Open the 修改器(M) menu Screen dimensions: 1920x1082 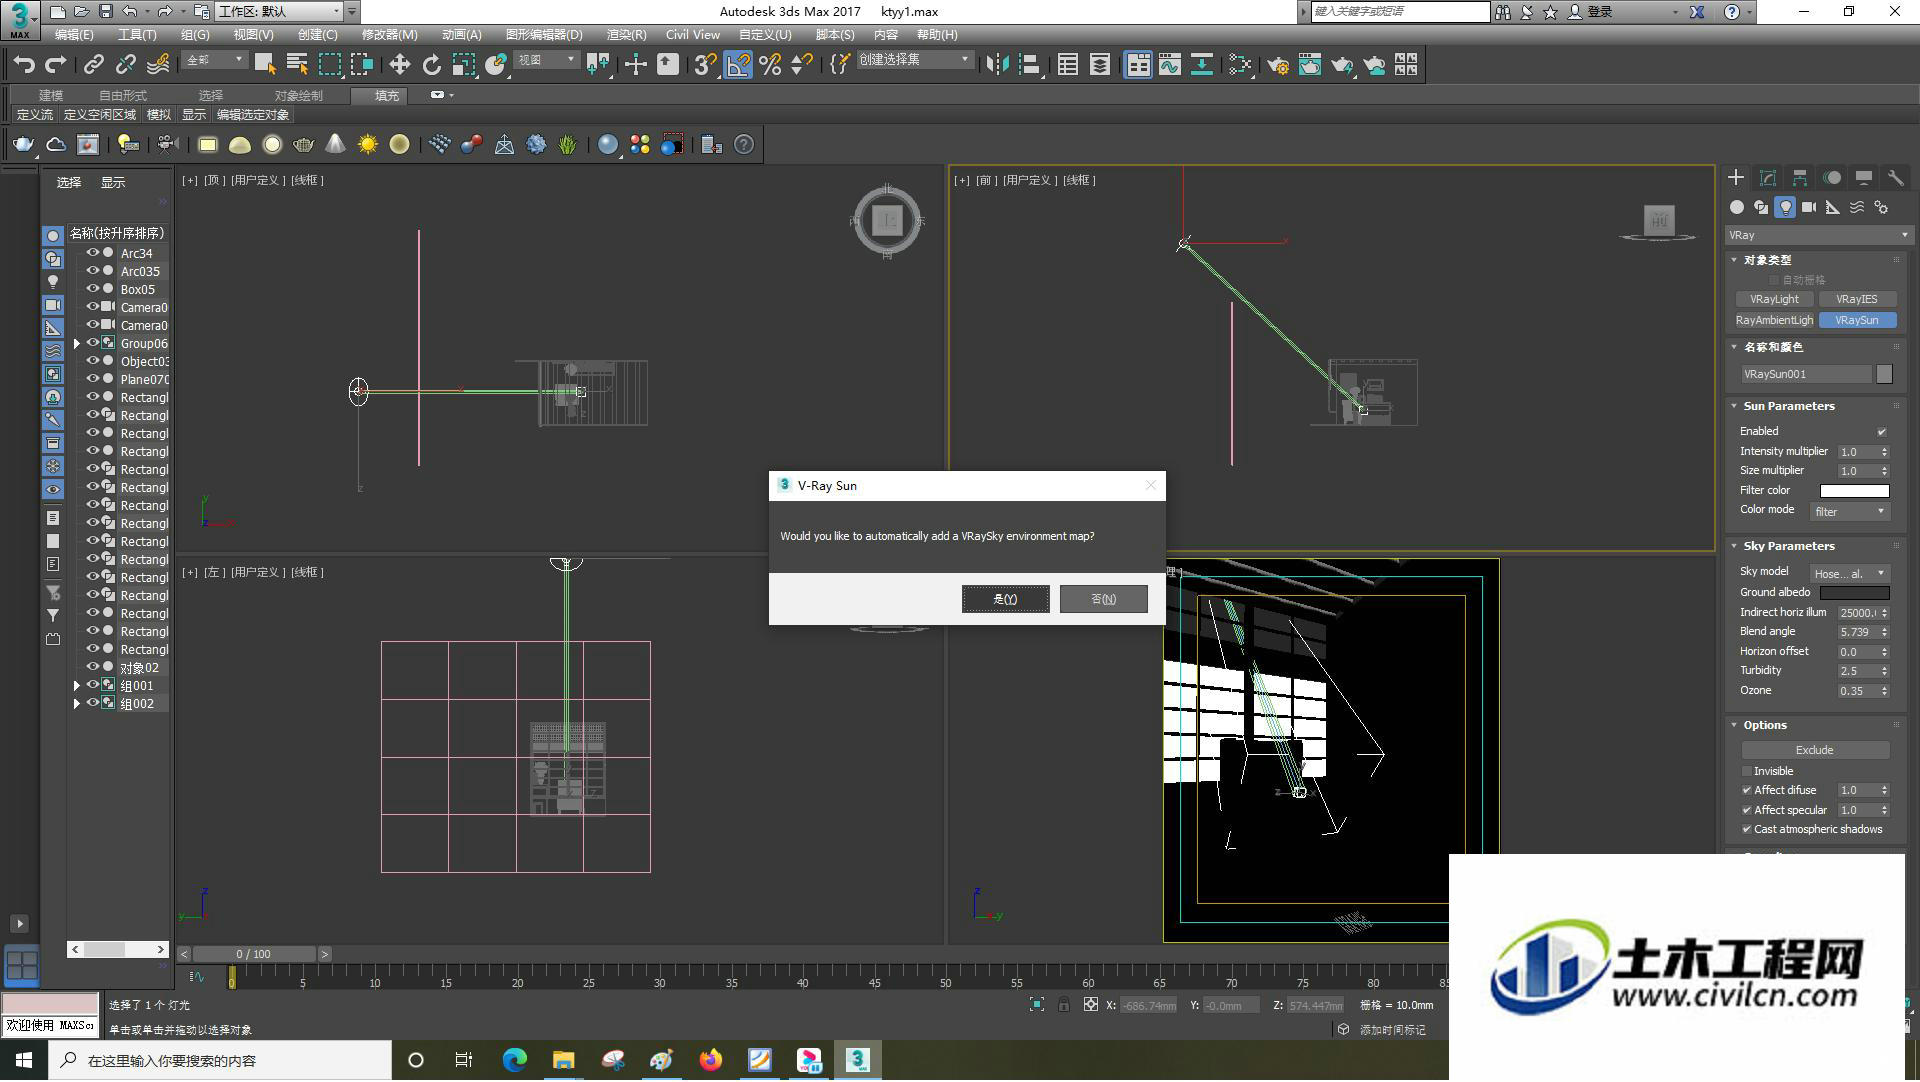(389, 35)
